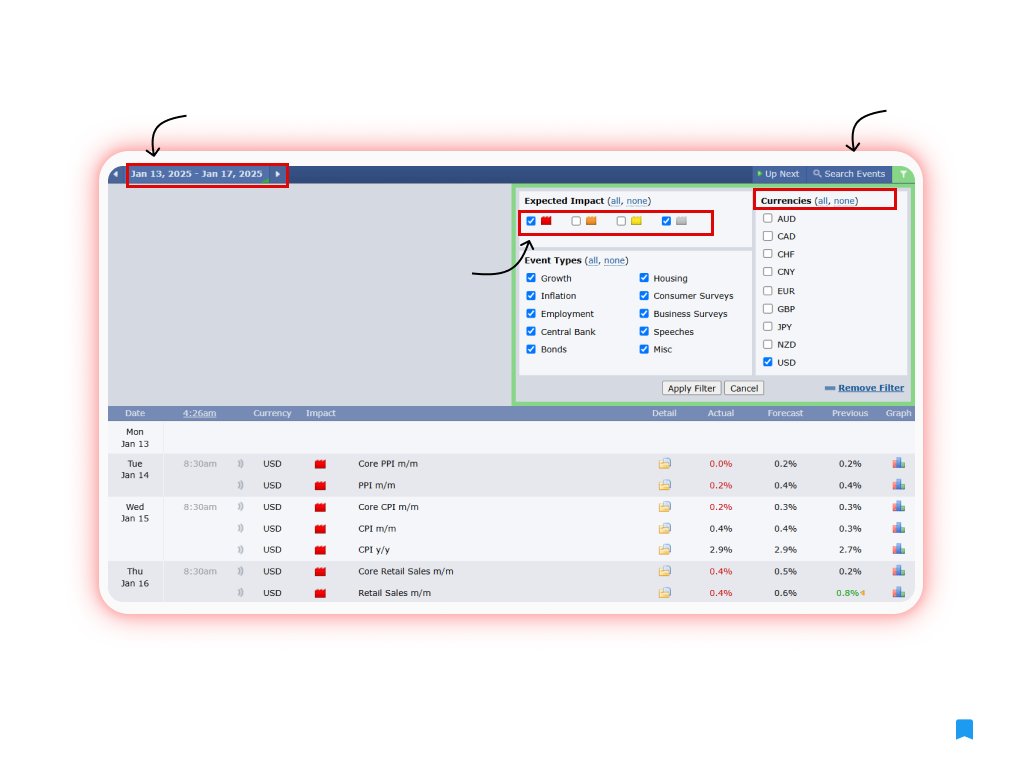Open detail folder for Core CPI m/m

point(664,507)
